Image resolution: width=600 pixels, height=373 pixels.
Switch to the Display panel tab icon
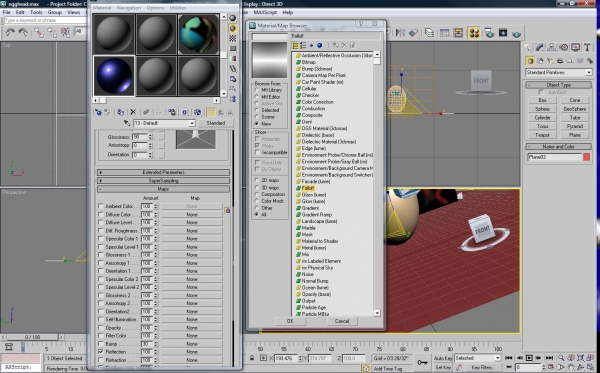[575, 47]
